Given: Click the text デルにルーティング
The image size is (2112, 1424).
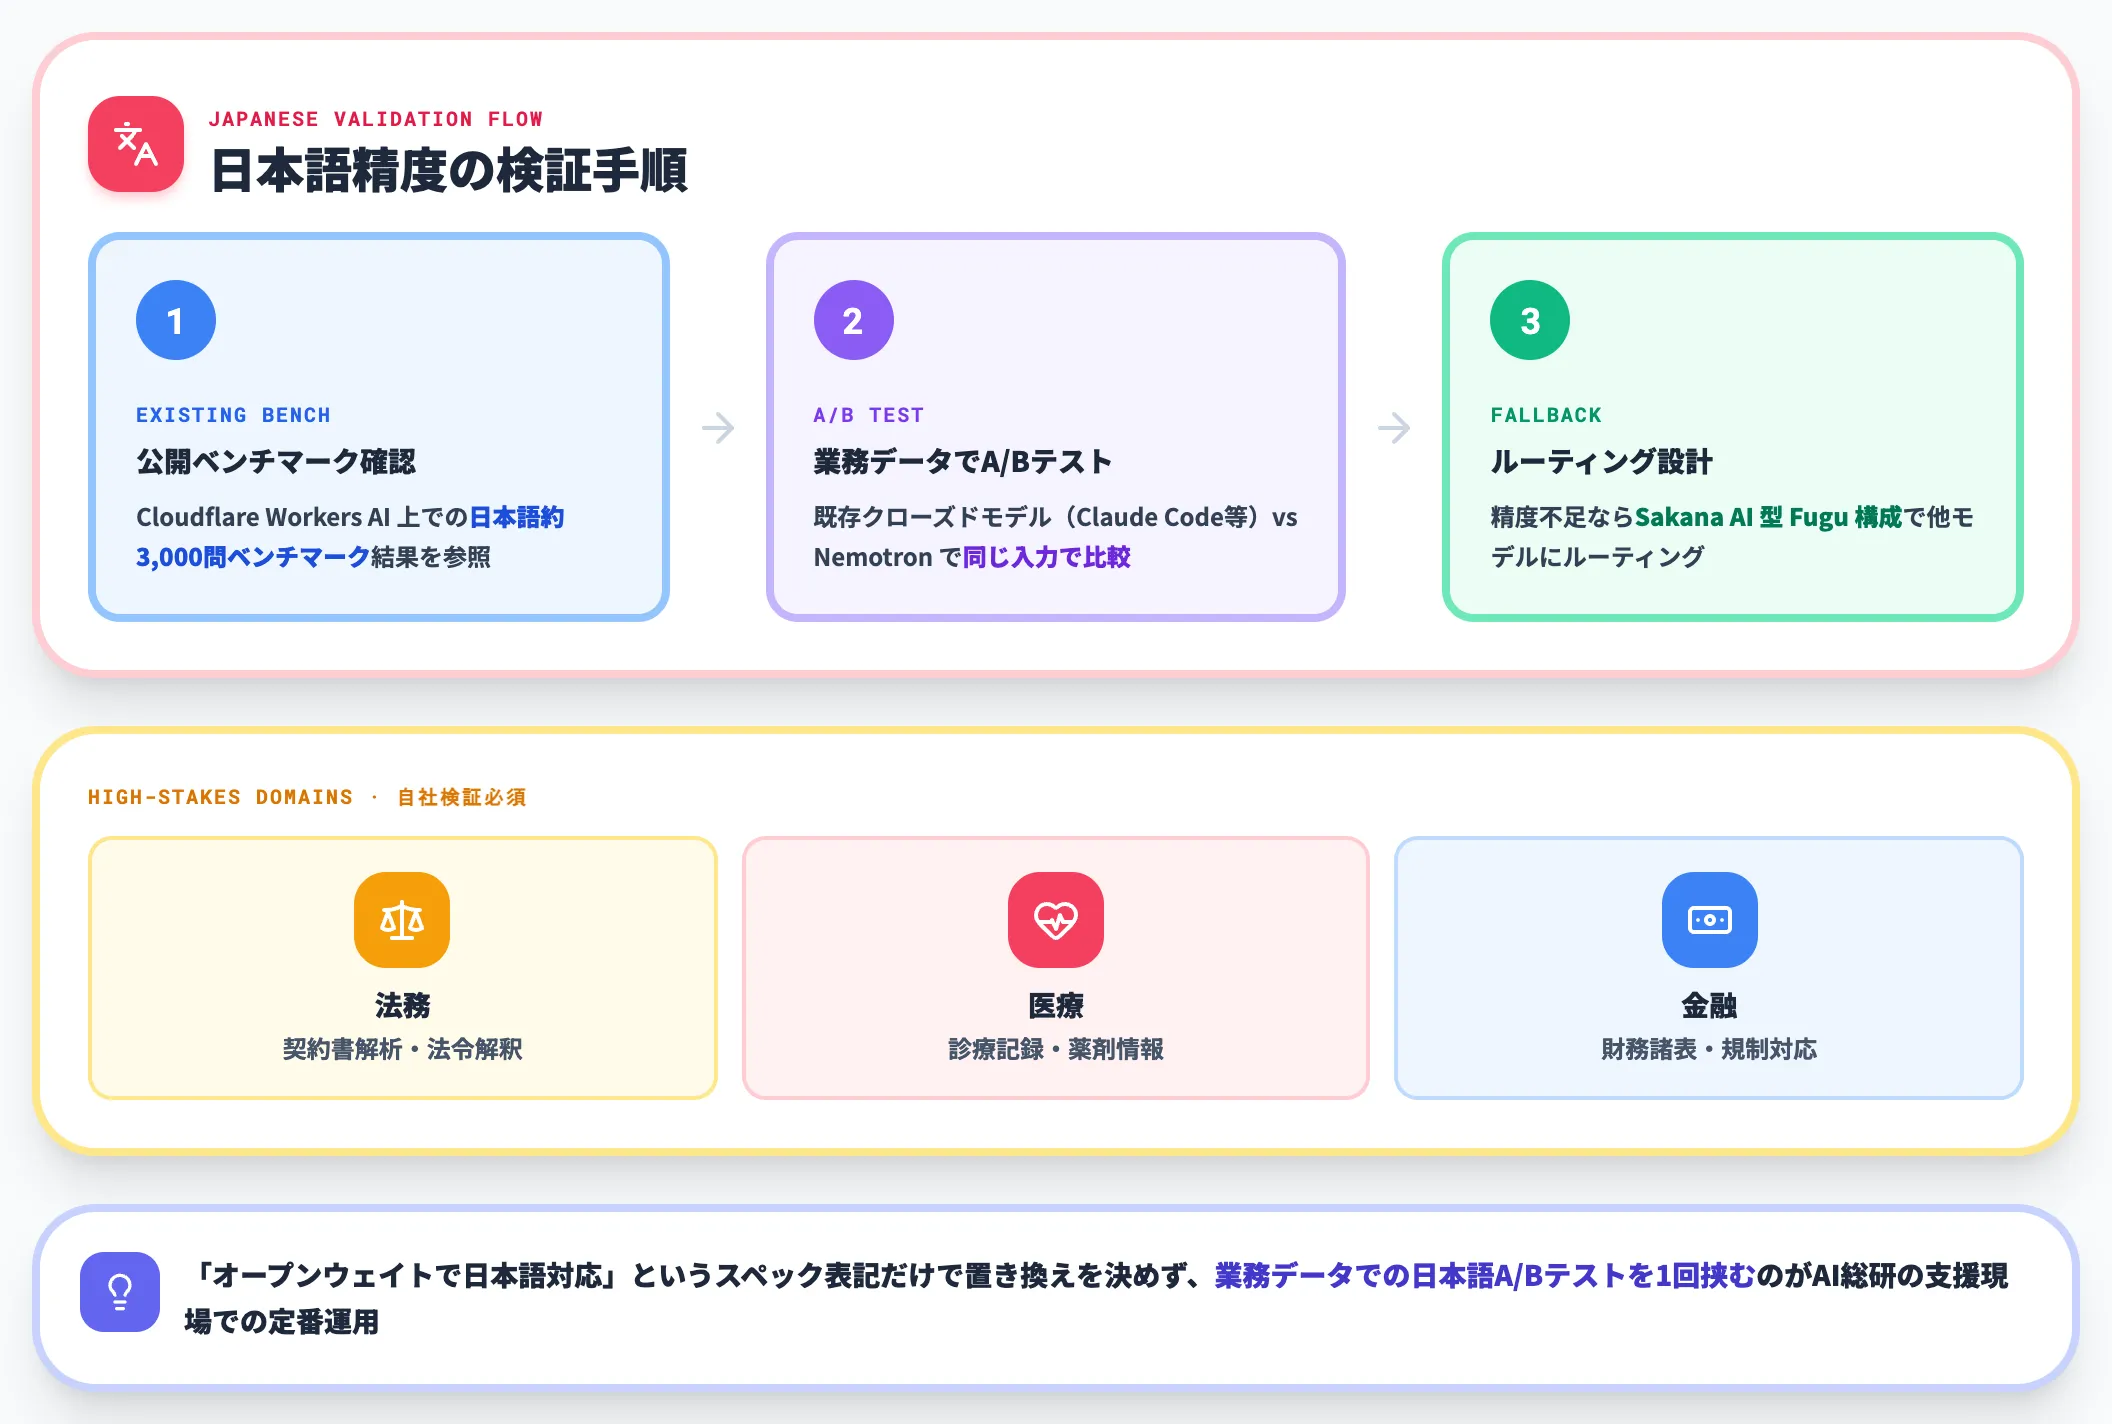Looking at the screenshot, I should tap(1597, 557).
